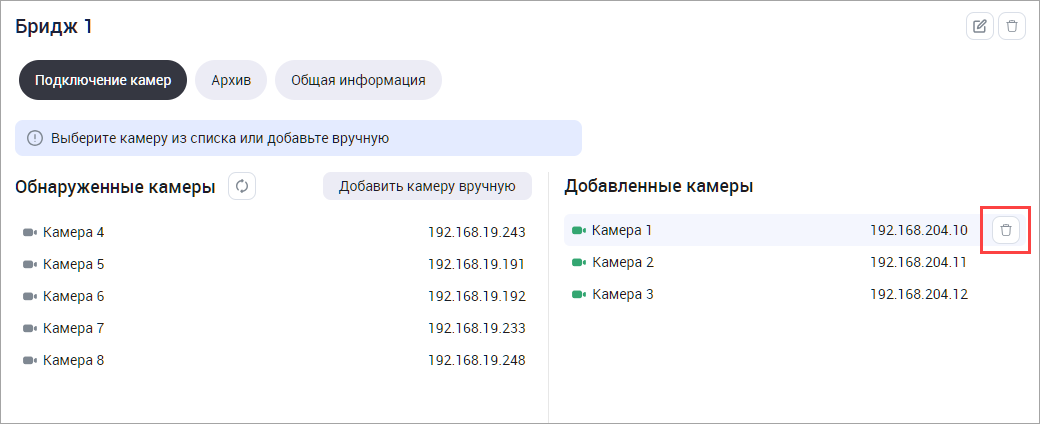Click IP address 192.168.204.11
This screenshot has height=424, width=1040.
pyautogui.click(x=918, y=262)
